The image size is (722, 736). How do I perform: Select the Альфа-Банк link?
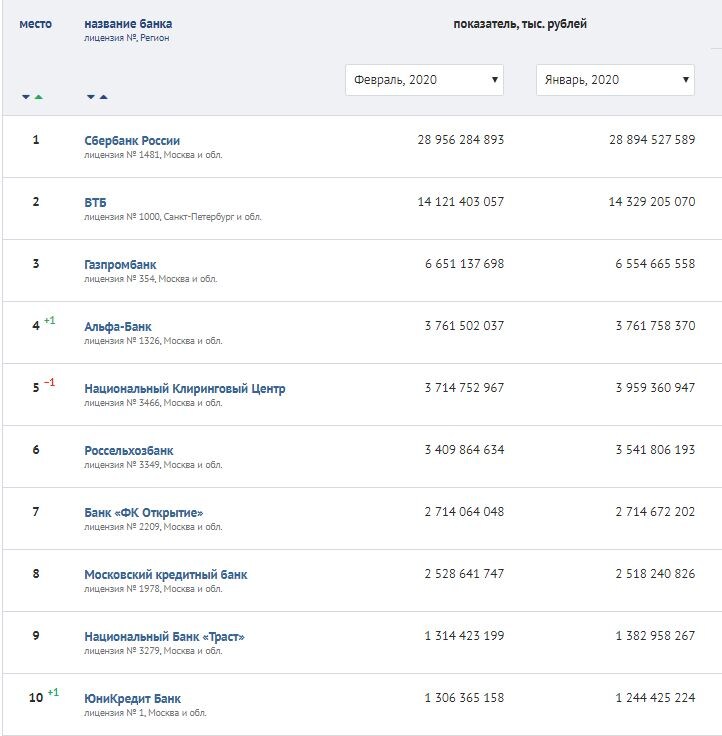(118, 327)
